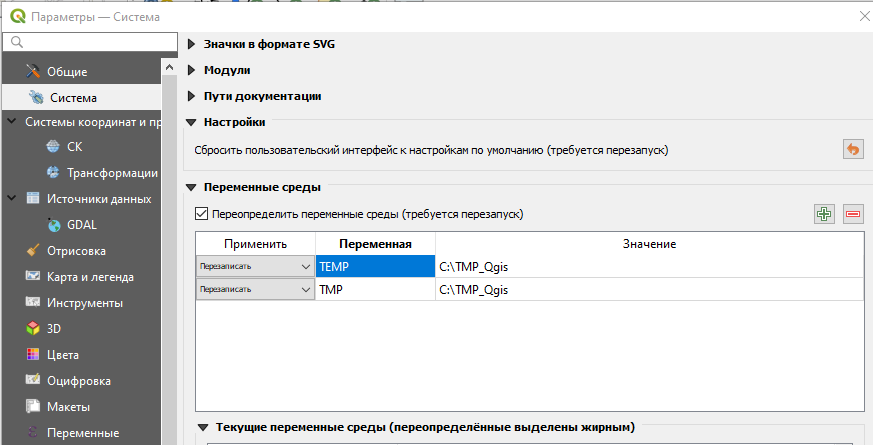Open the GDAL settings page
873x445 pixels.
pos(82,225)
